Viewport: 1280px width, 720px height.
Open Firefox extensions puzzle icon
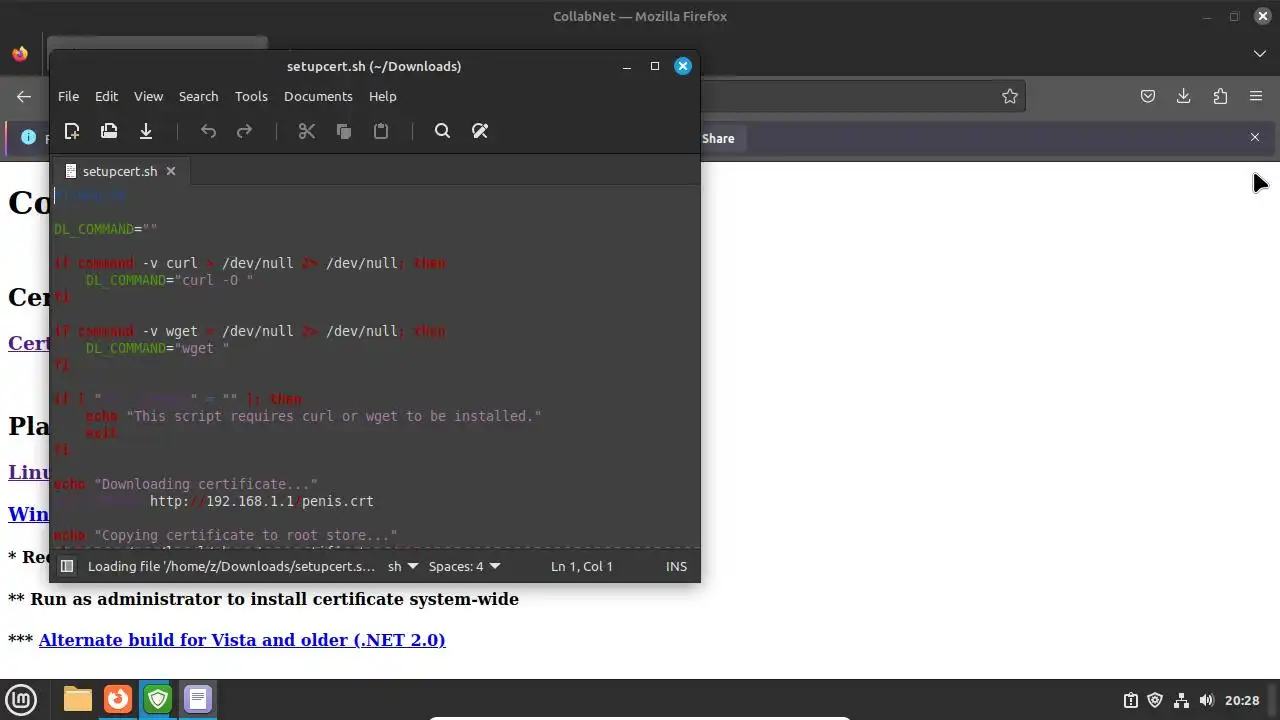click(x=1220, y=96)
